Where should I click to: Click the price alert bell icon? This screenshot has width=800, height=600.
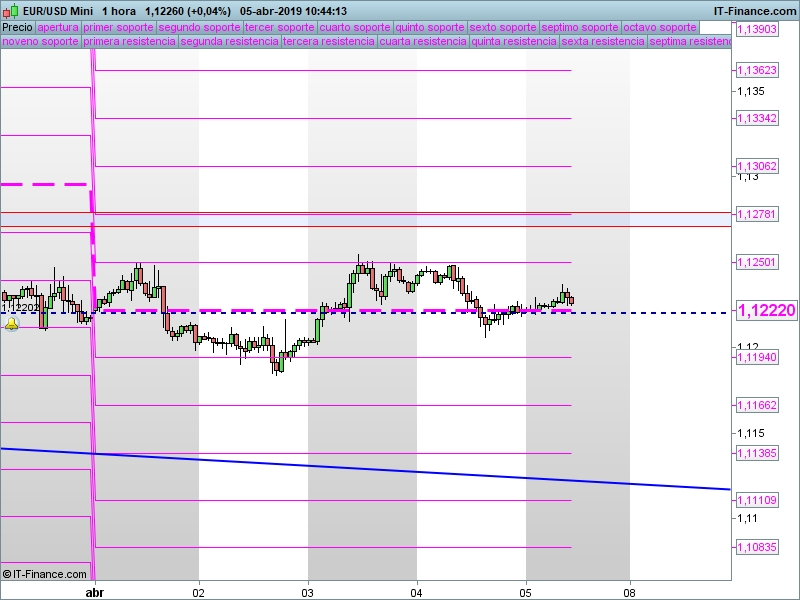[x=11, y=325]
